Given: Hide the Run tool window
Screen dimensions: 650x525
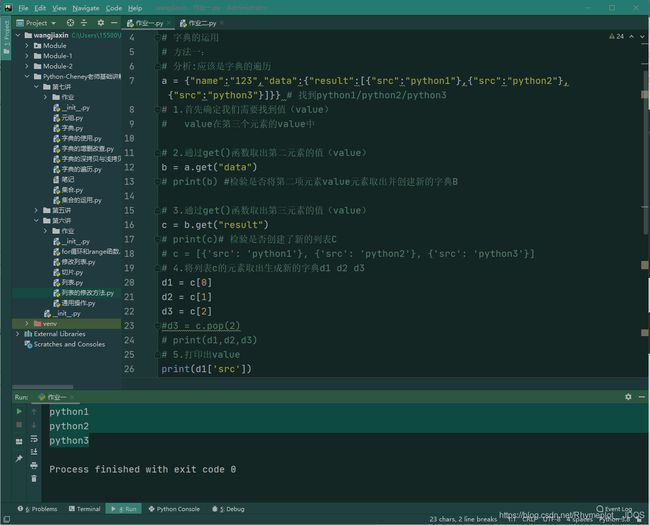Looking at the screenshot, I should coord(642,397).
